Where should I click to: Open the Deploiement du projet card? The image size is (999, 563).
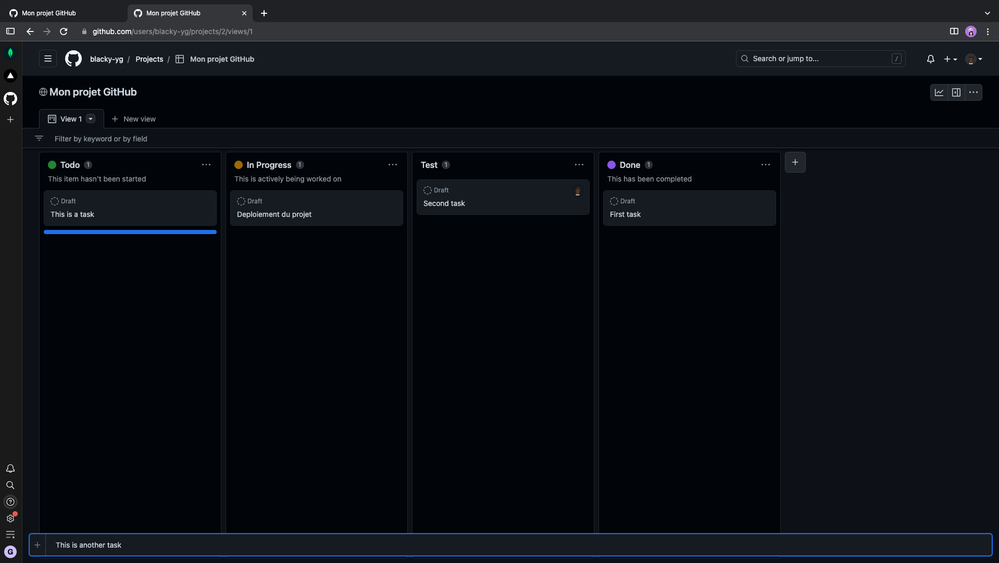317,208
